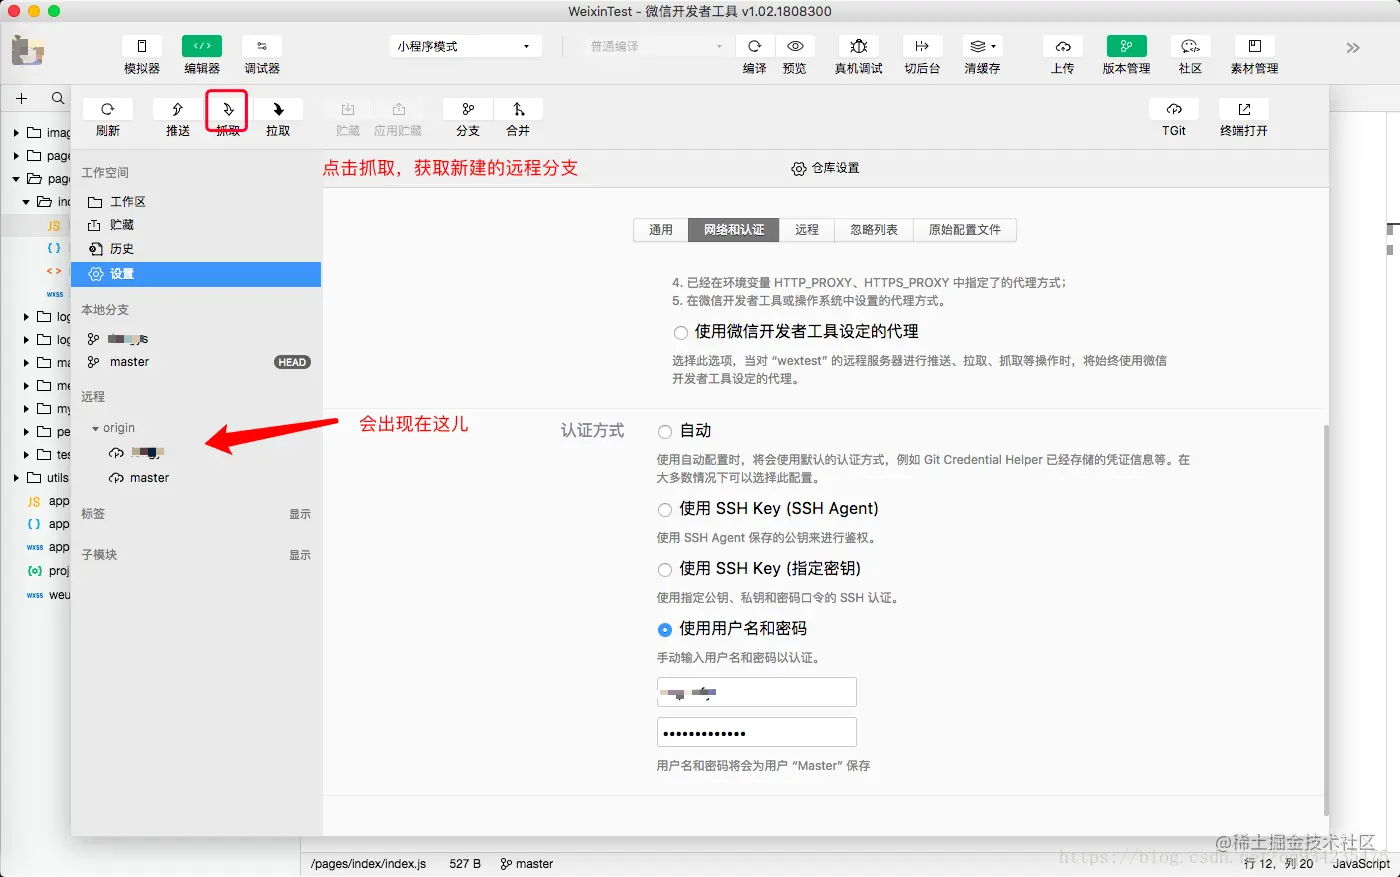The image size is (1400, 877).
Task: Click the 抓取 fetch button
Action: (228, 109)
